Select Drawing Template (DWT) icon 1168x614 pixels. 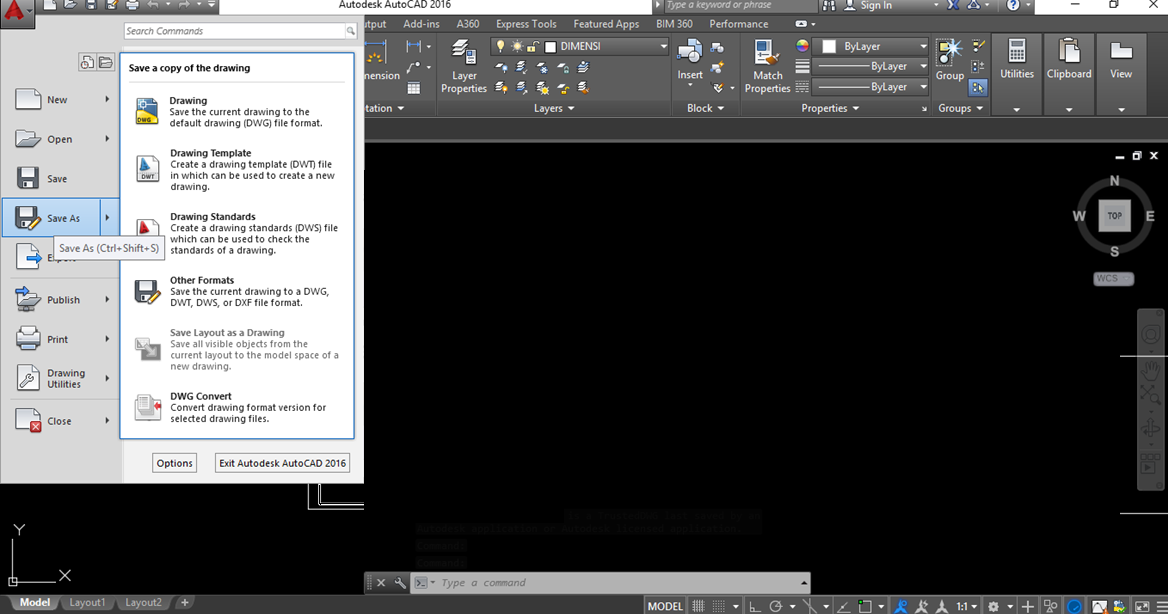click(x=147, y=168)
